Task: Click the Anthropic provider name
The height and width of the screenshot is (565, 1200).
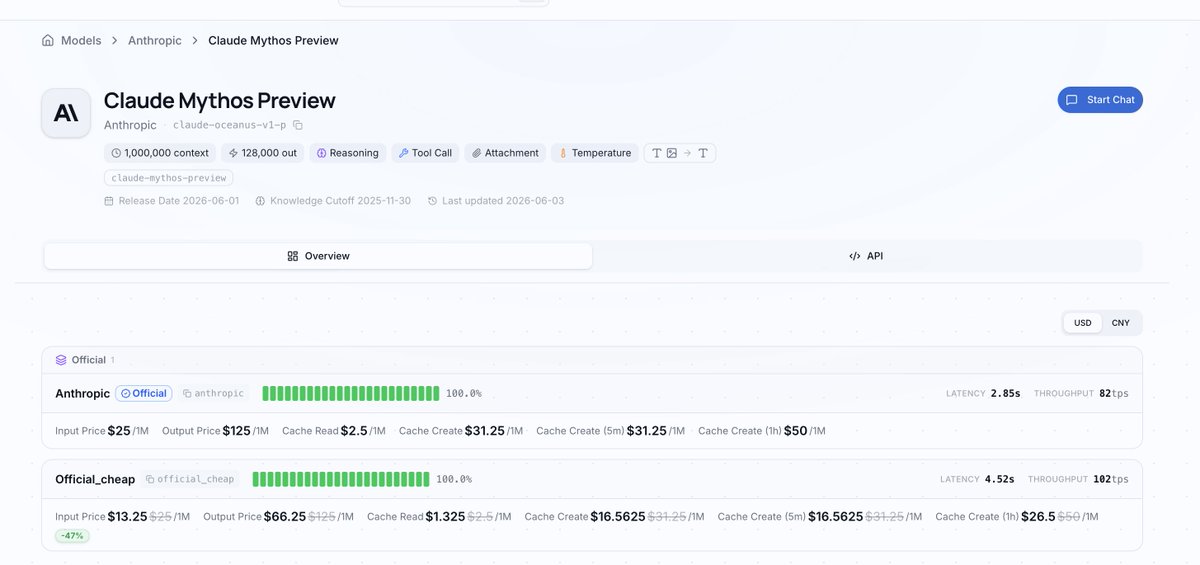Action: [x=82, y=394]
